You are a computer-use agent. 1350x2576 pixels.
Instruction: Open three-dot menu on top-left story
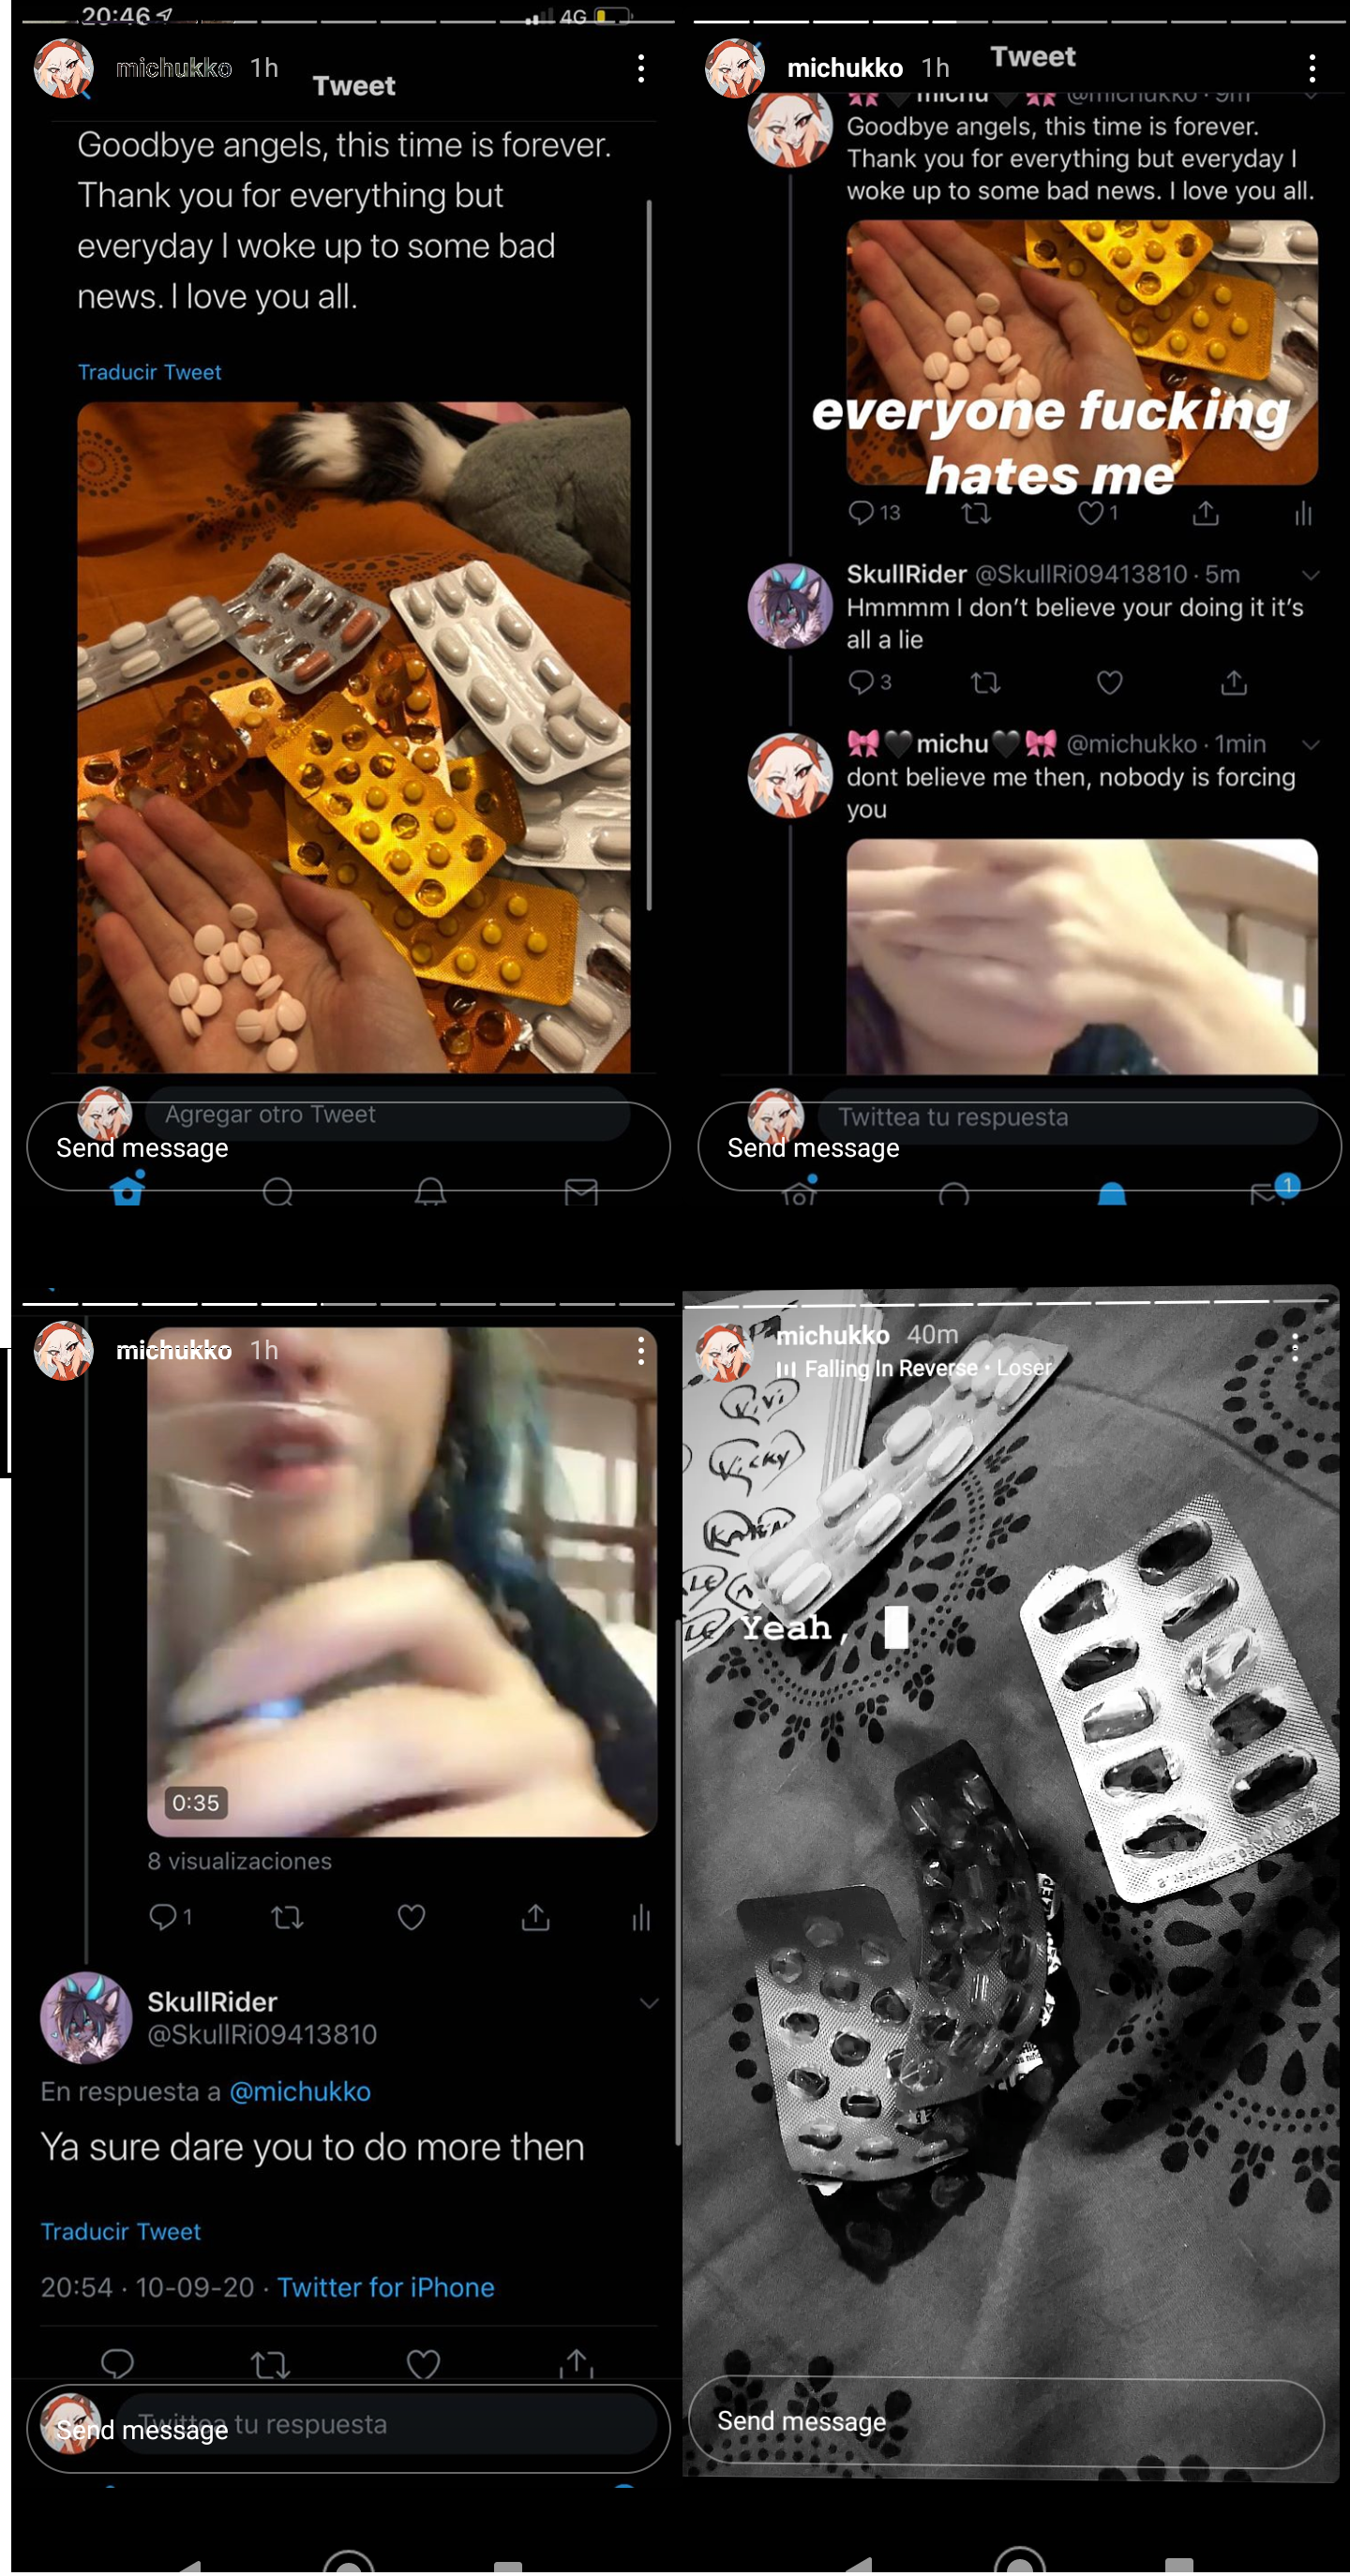[x=641, y=68]
